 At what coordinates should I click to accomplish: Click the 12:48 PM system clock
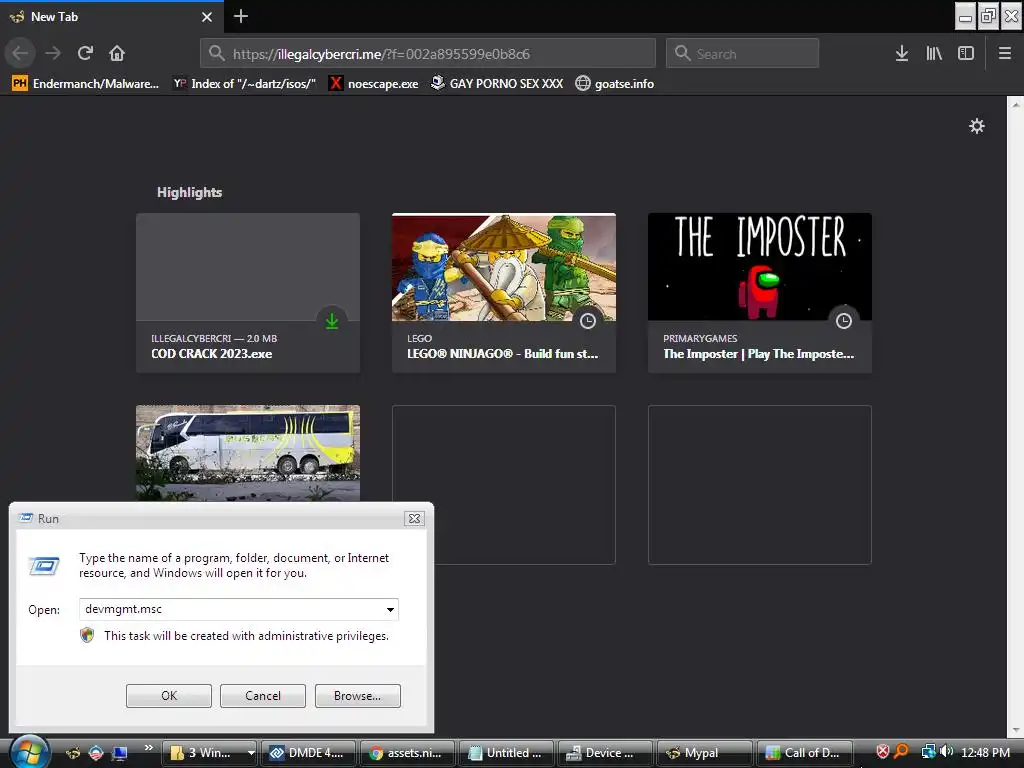[985, 752]
